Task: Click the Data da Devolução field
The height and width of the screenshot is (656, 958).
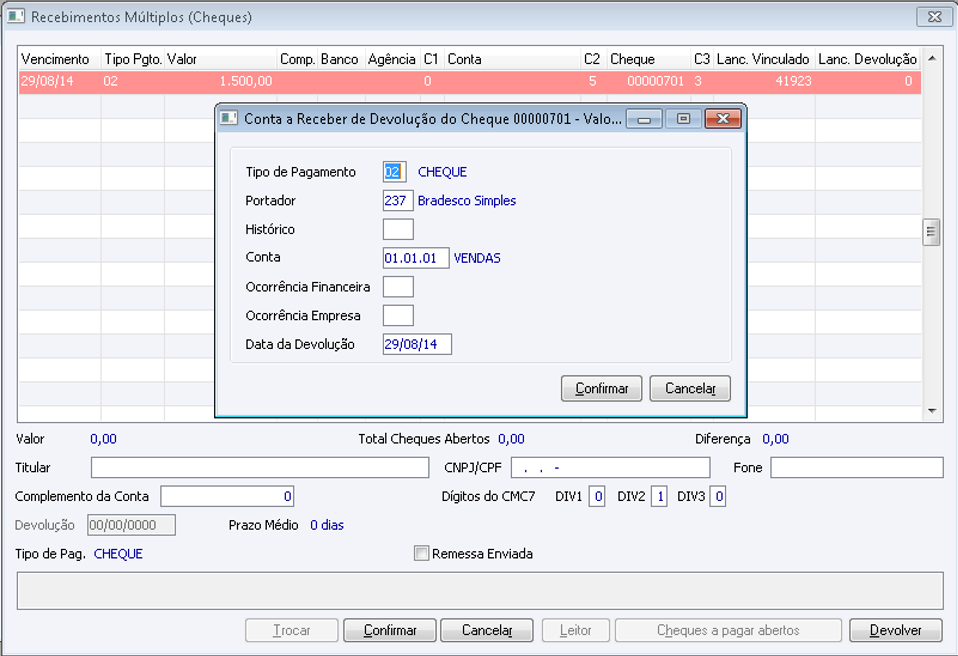Action: pyautogui.click(x=417, y=344)
